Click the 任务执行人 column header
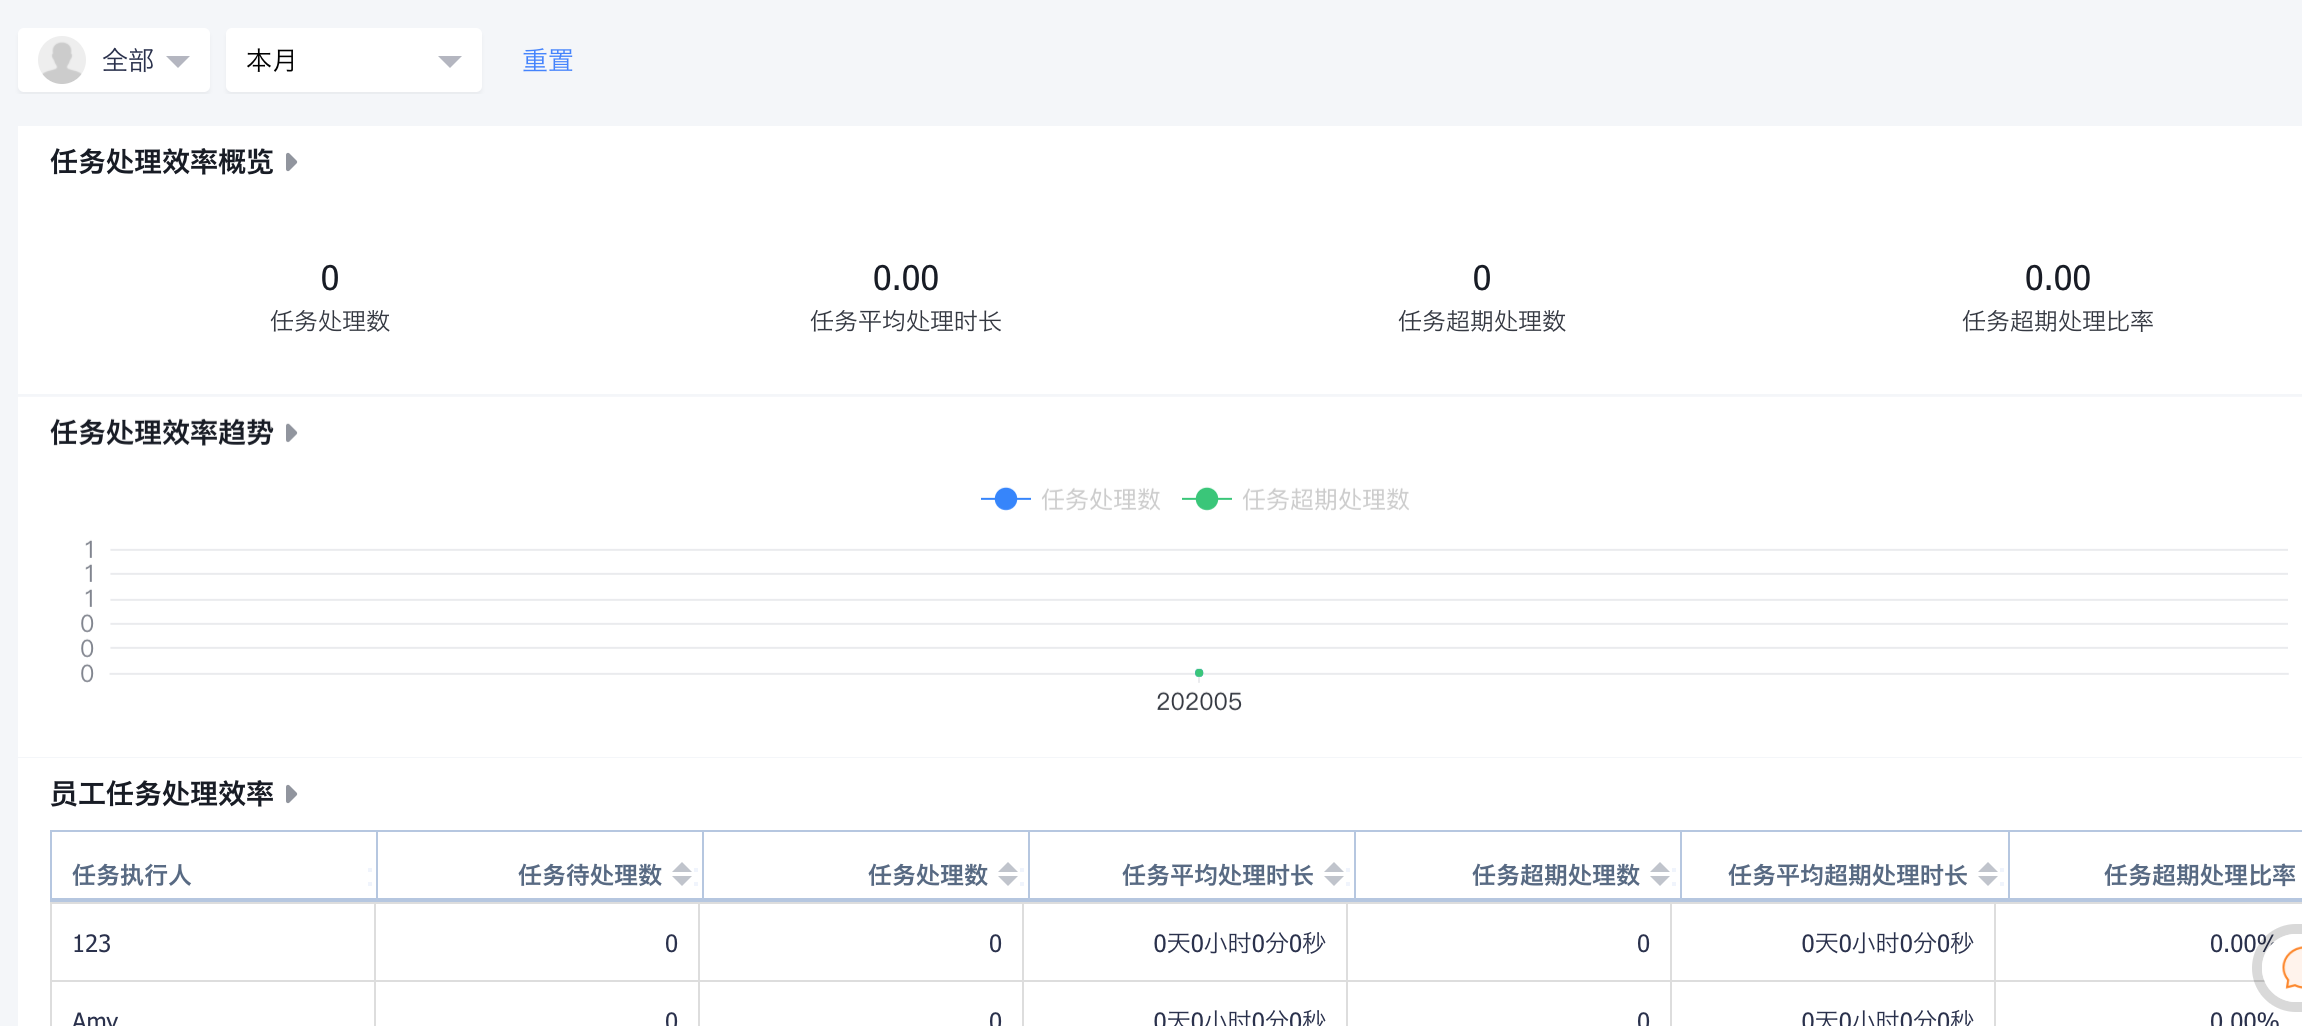The width and height of the screenshot is (2302, 1026). coord(131,875)
